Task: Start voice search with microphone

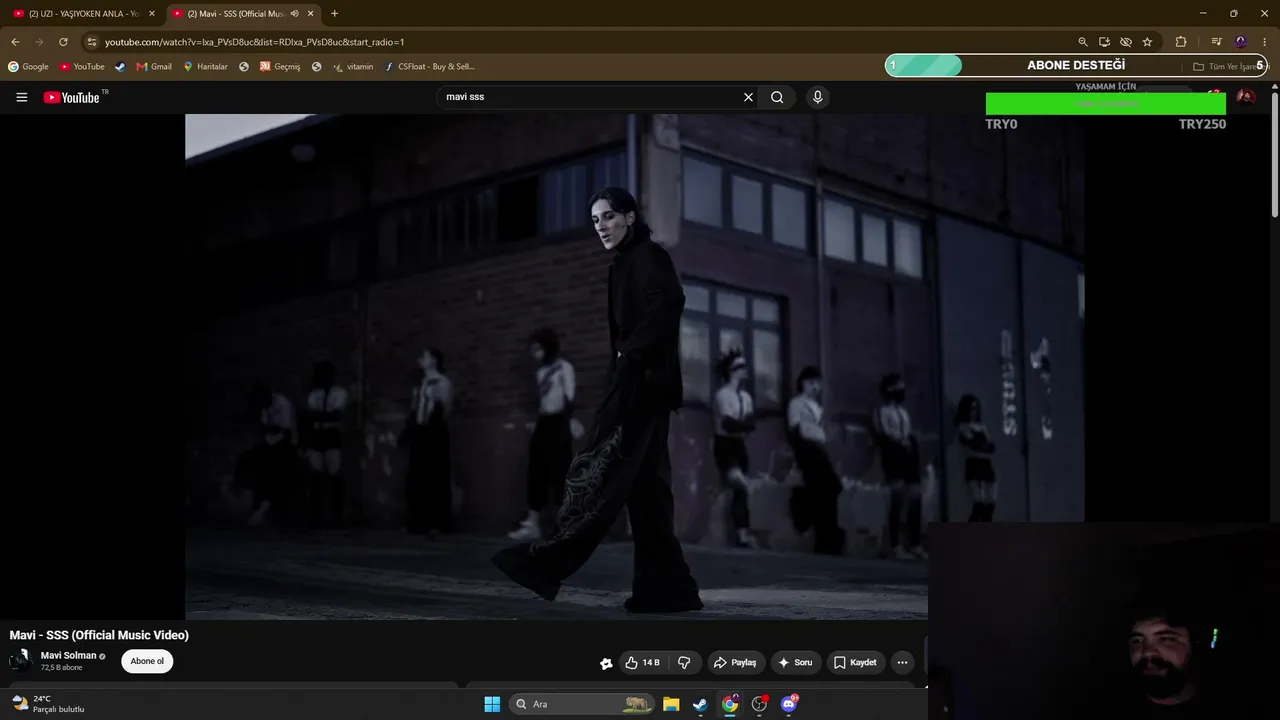Action: (x=817, y=97)
